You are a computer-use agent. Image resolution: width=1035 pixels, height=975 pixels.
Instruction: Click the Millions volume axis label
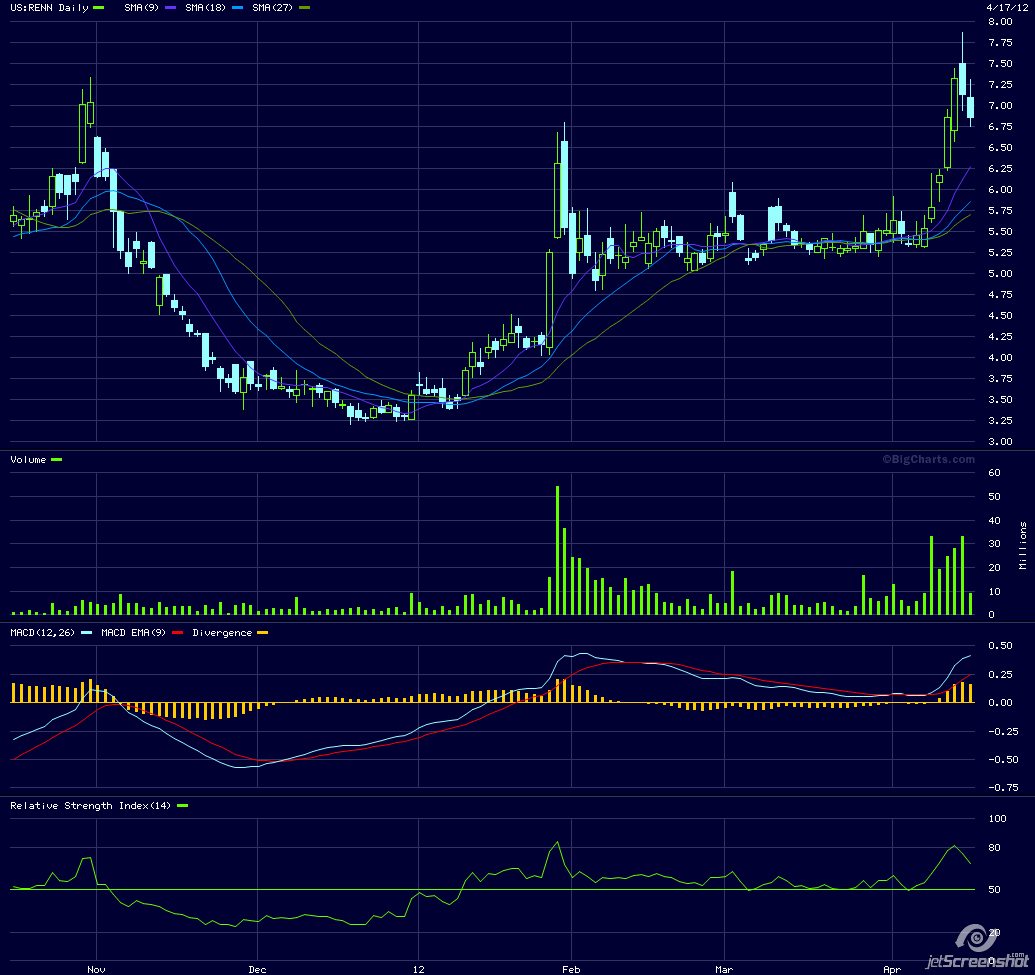[1023, 545]
